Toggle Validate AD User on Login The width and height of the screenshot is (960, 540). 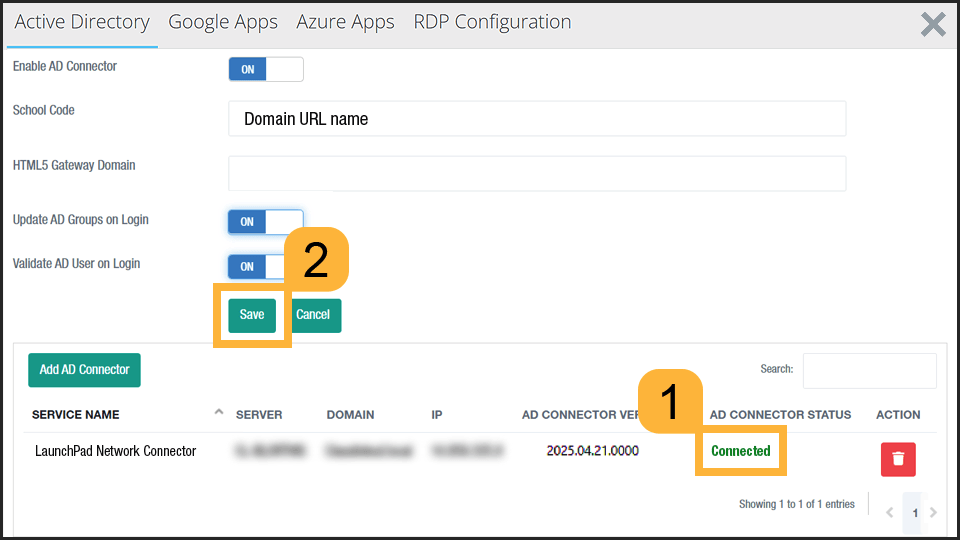(x=257, y=266)
